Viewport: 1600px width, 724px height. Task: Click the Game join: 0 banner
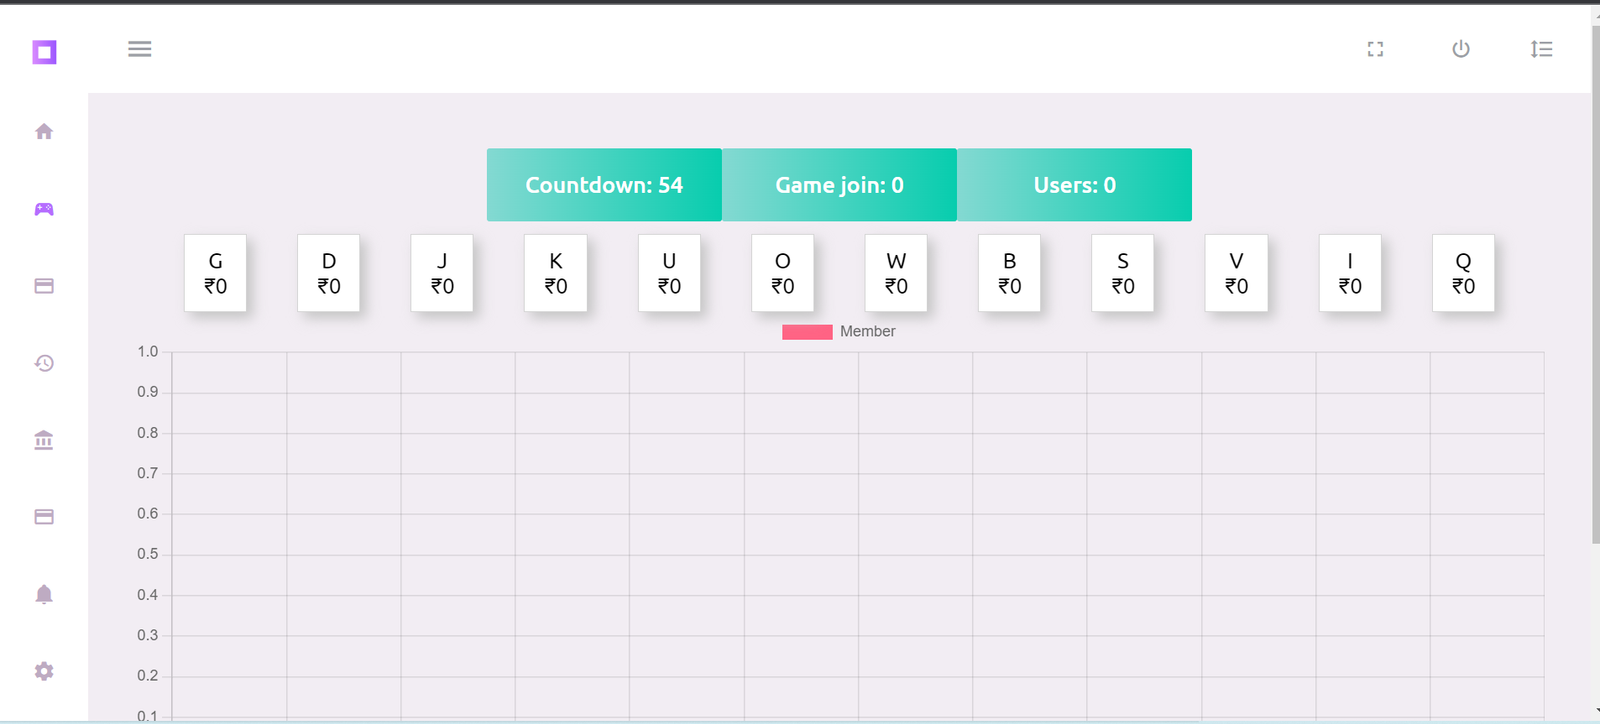click(x=839, y=185)
